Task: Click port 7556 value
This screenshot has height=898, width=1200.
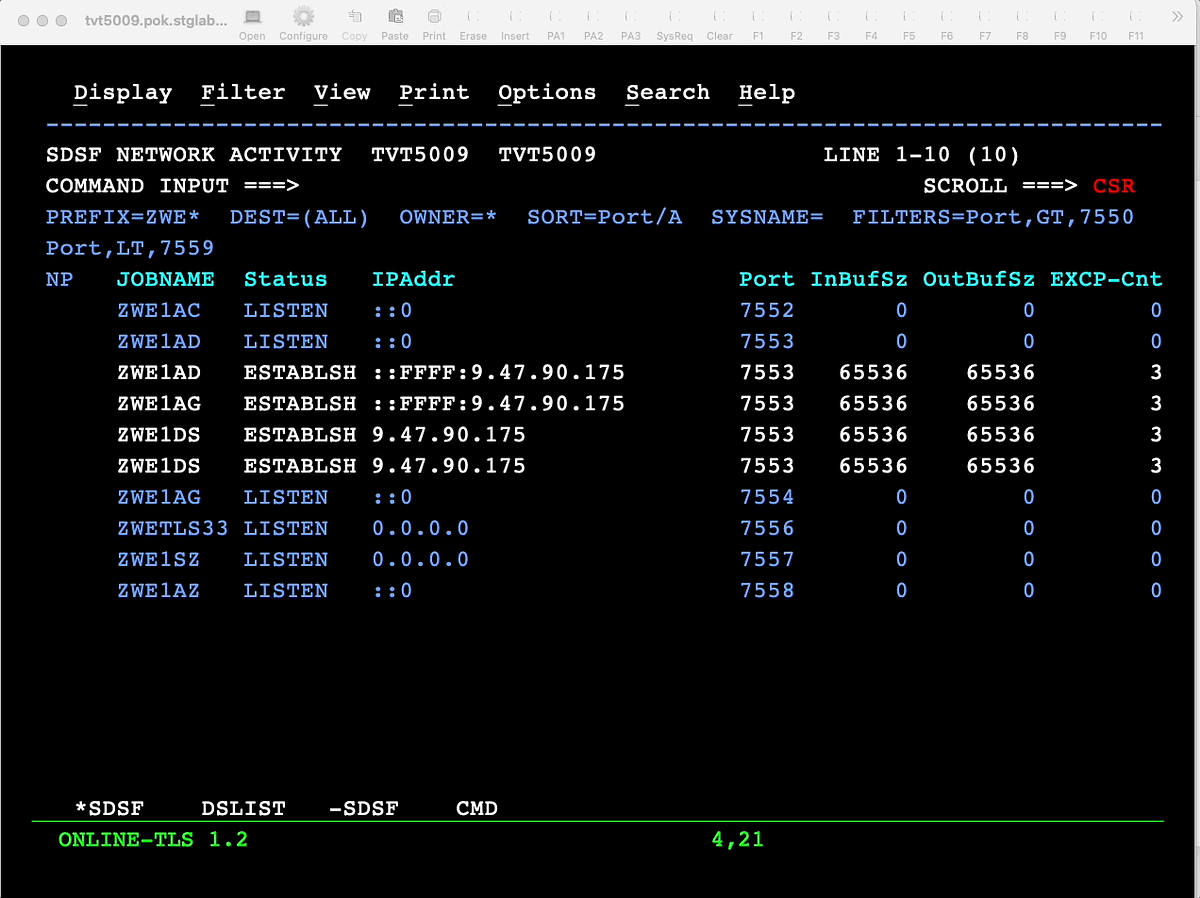Action: tap(767, 528)
